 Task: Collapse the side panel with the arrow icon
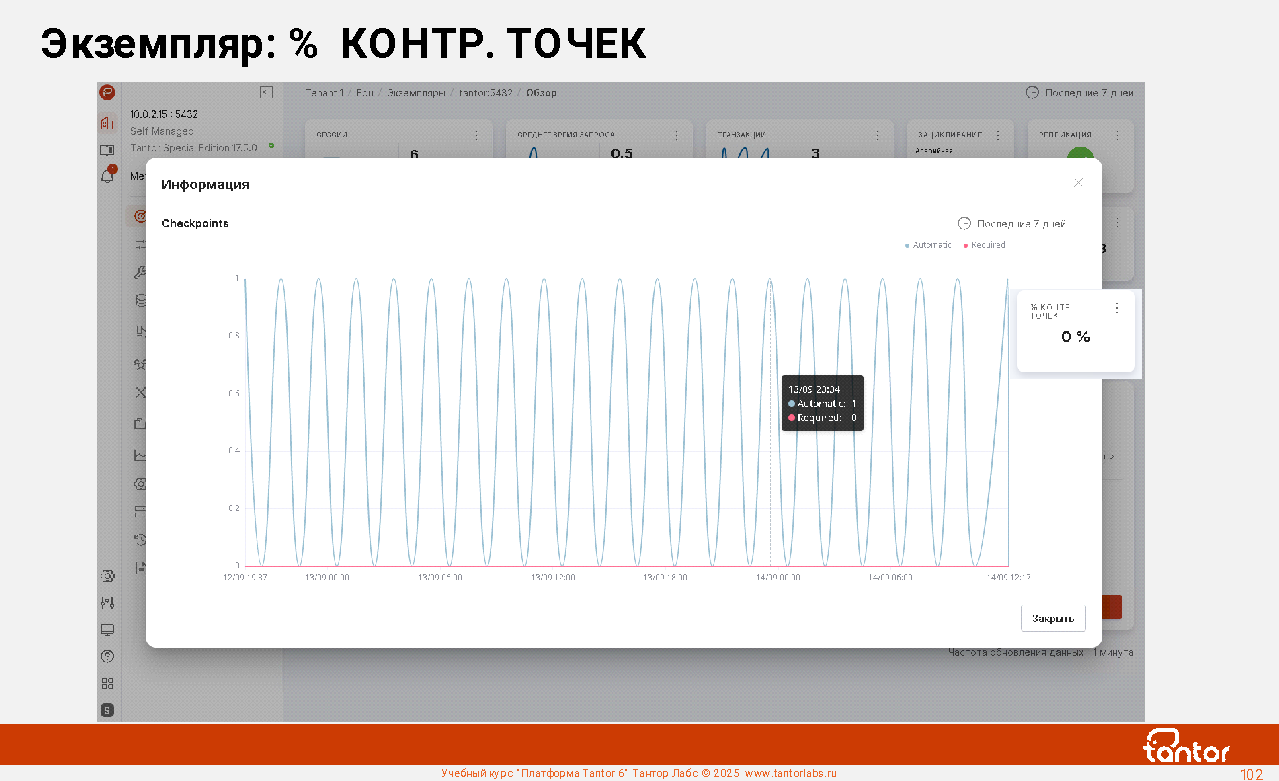point(266,92)
